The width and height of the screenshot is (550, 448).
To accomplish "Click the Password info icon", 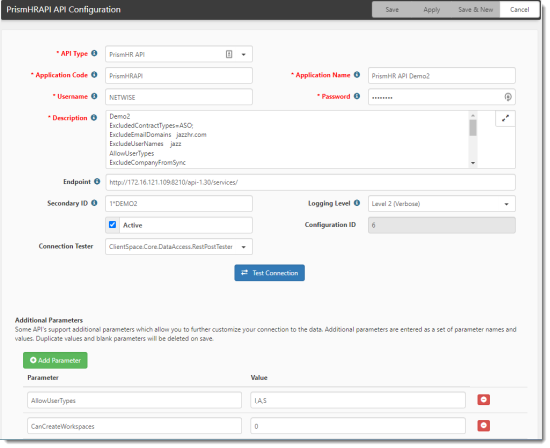I will pos(357,96).
